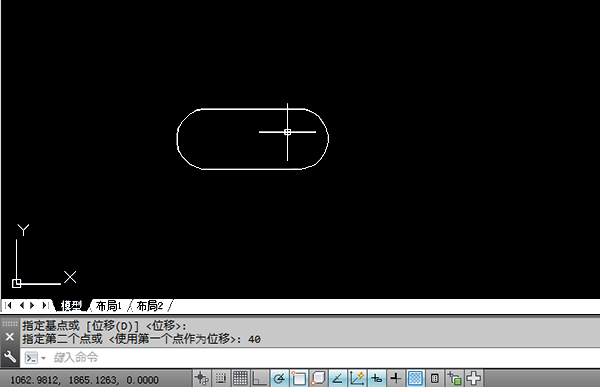
Task: Click the Show/Hide Lineweight plus icon
Action: [396, 379]
